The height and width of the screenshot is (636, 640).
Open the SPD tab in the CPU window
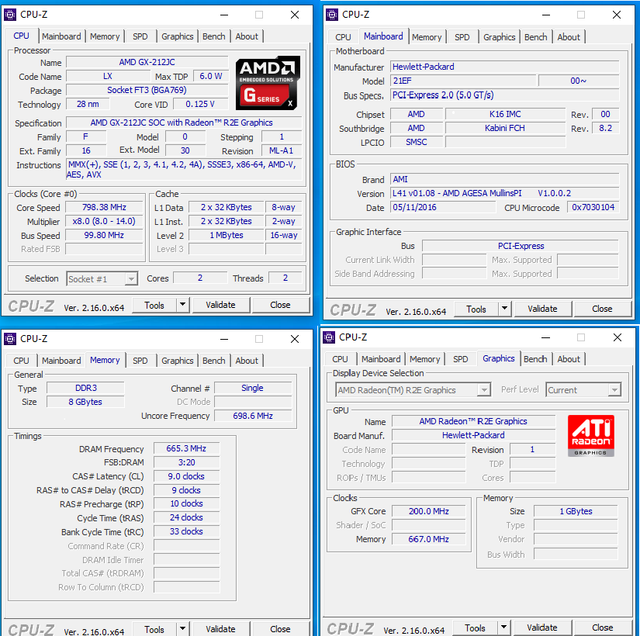point(140,36)
